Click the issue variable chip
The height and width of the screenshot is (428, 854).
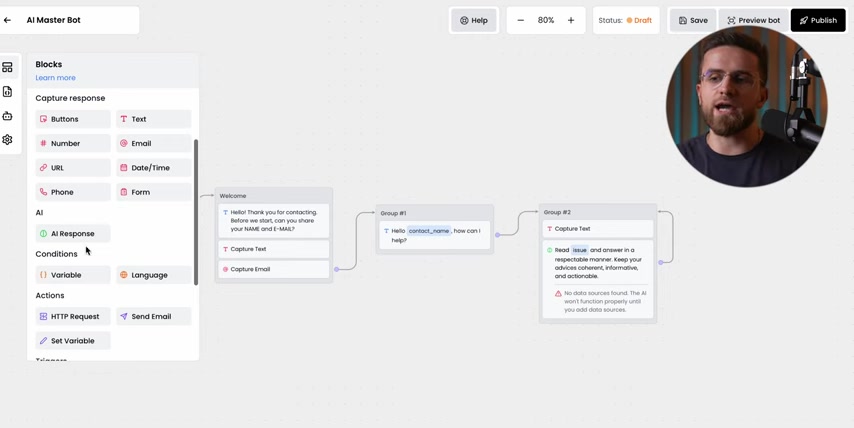click(x=580, y=250)
